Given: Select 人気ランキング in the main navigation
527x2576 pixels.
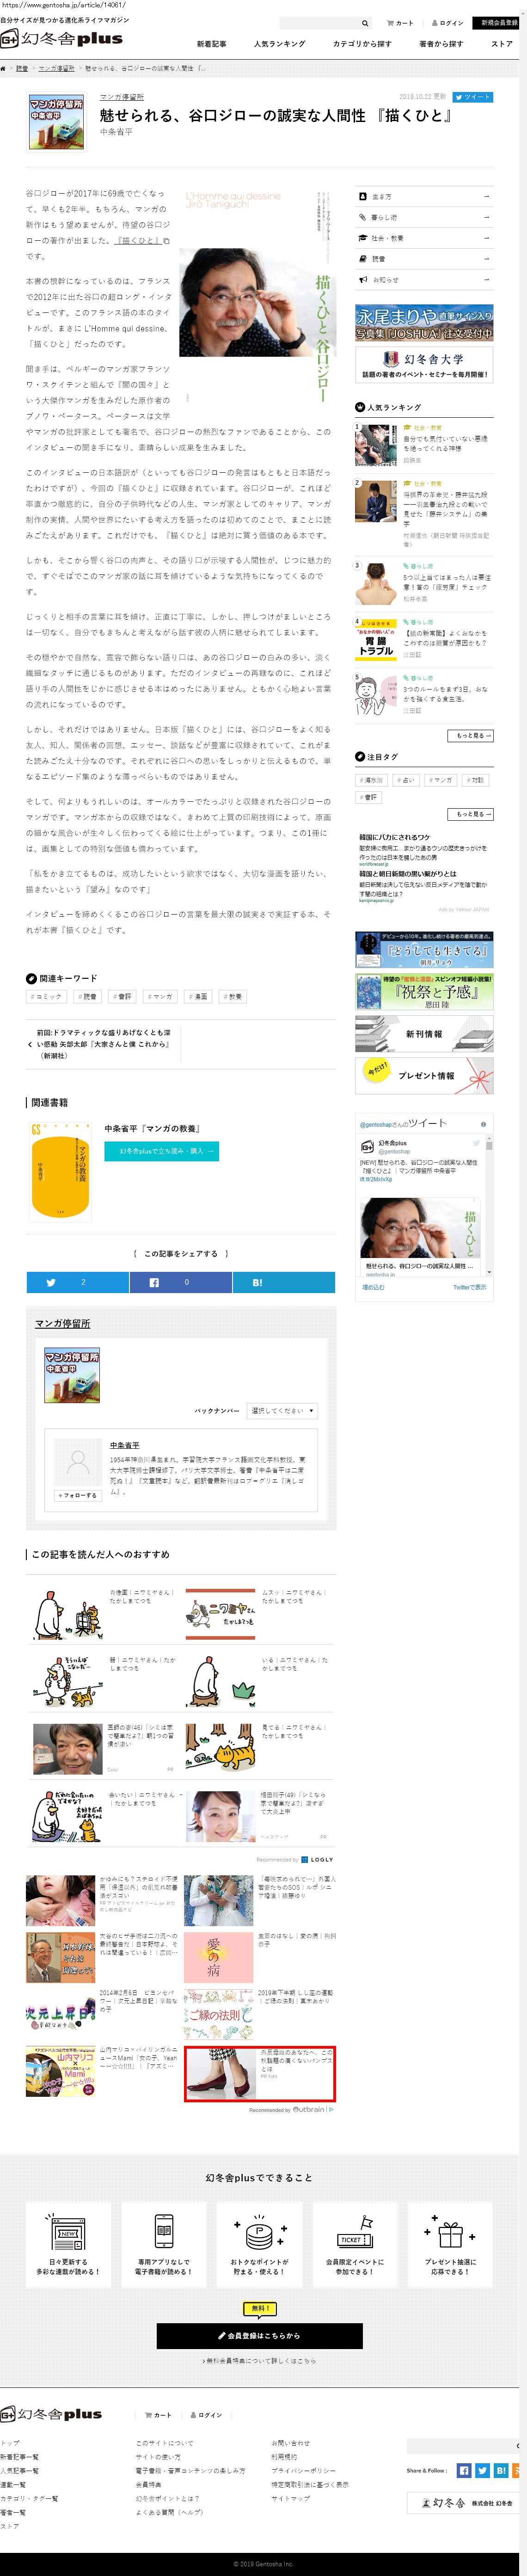Looking at the screenshot, I should point(279,44).
